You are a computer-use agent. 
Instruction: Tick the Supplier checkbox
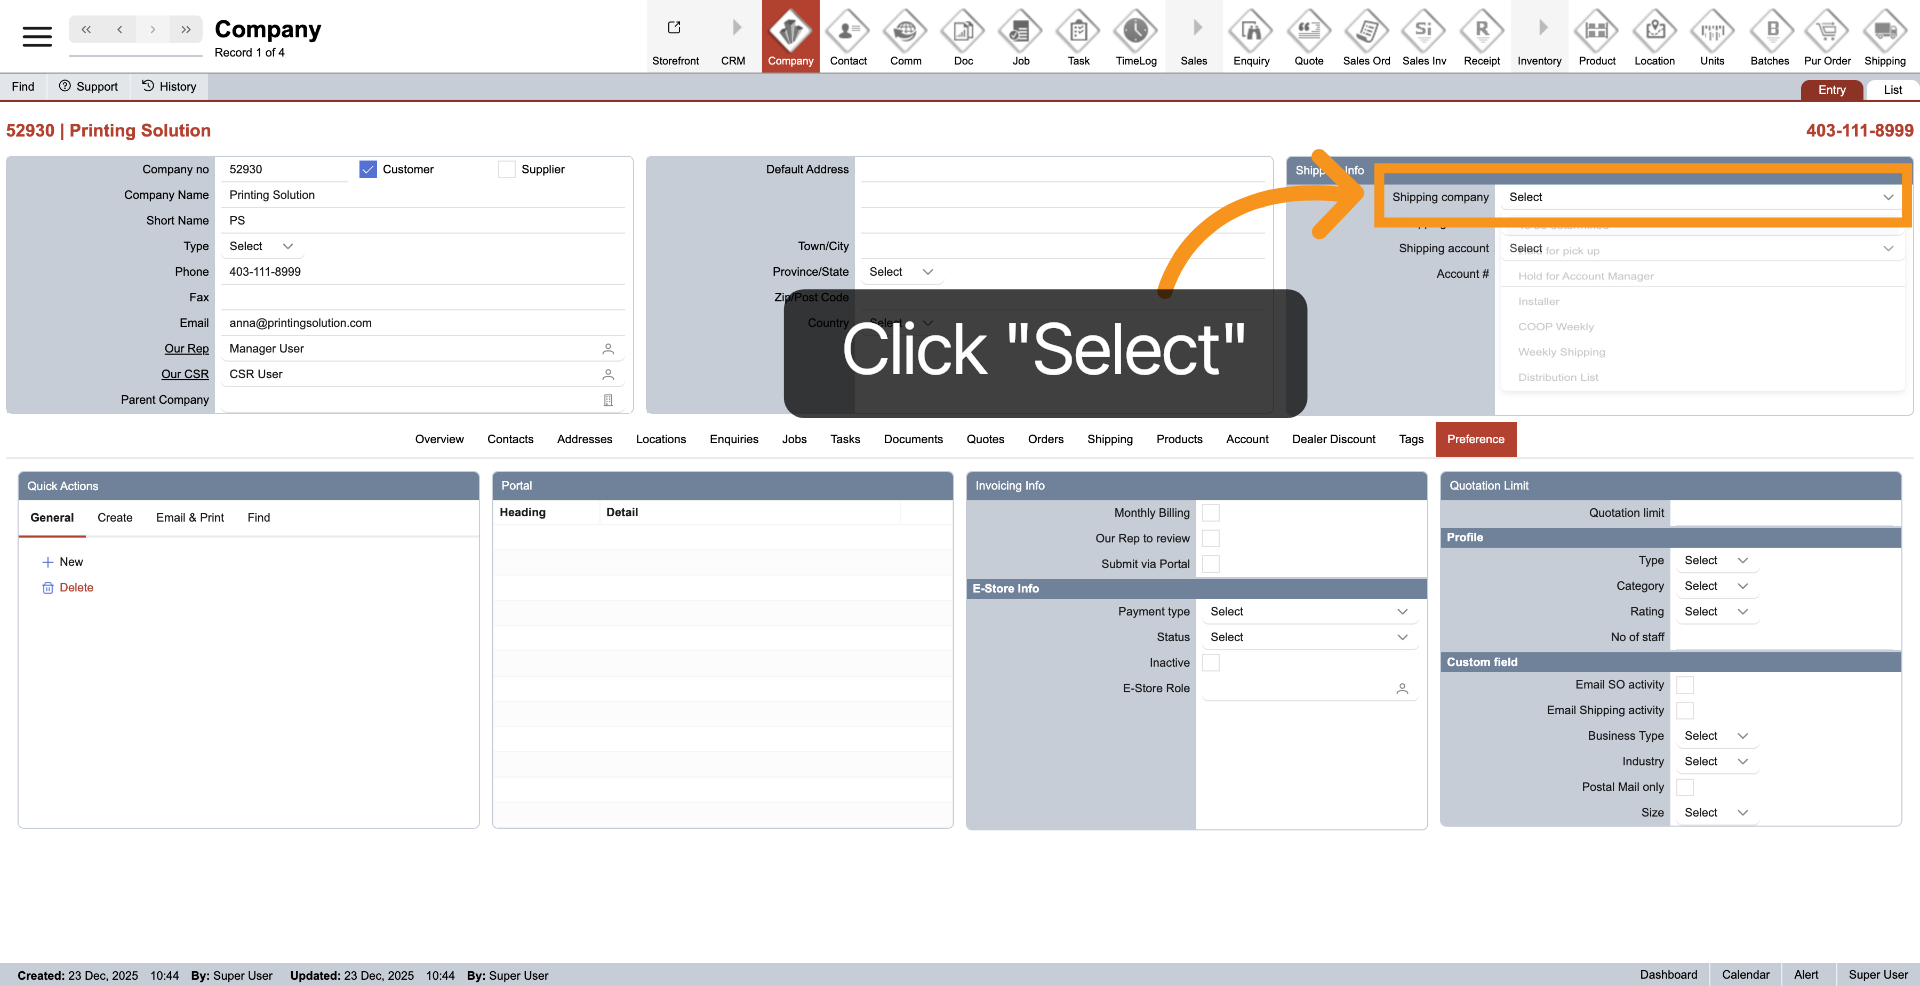507,170
